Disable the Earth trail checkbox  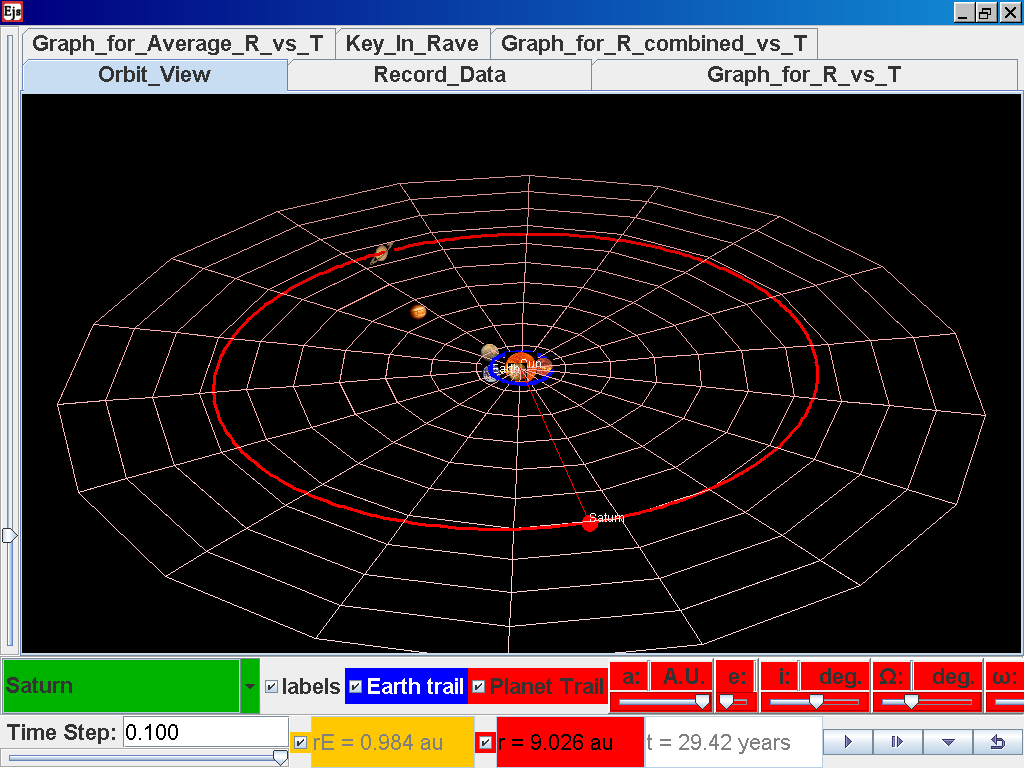pyautogui.click(x=356, y=687)
